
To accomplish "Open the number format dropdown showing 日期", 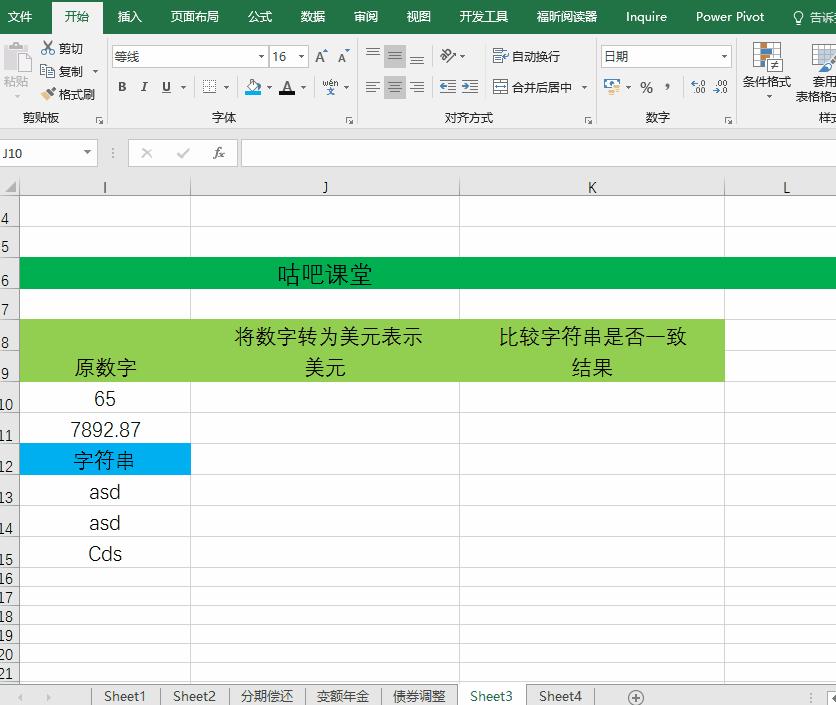I will (724, 55).
